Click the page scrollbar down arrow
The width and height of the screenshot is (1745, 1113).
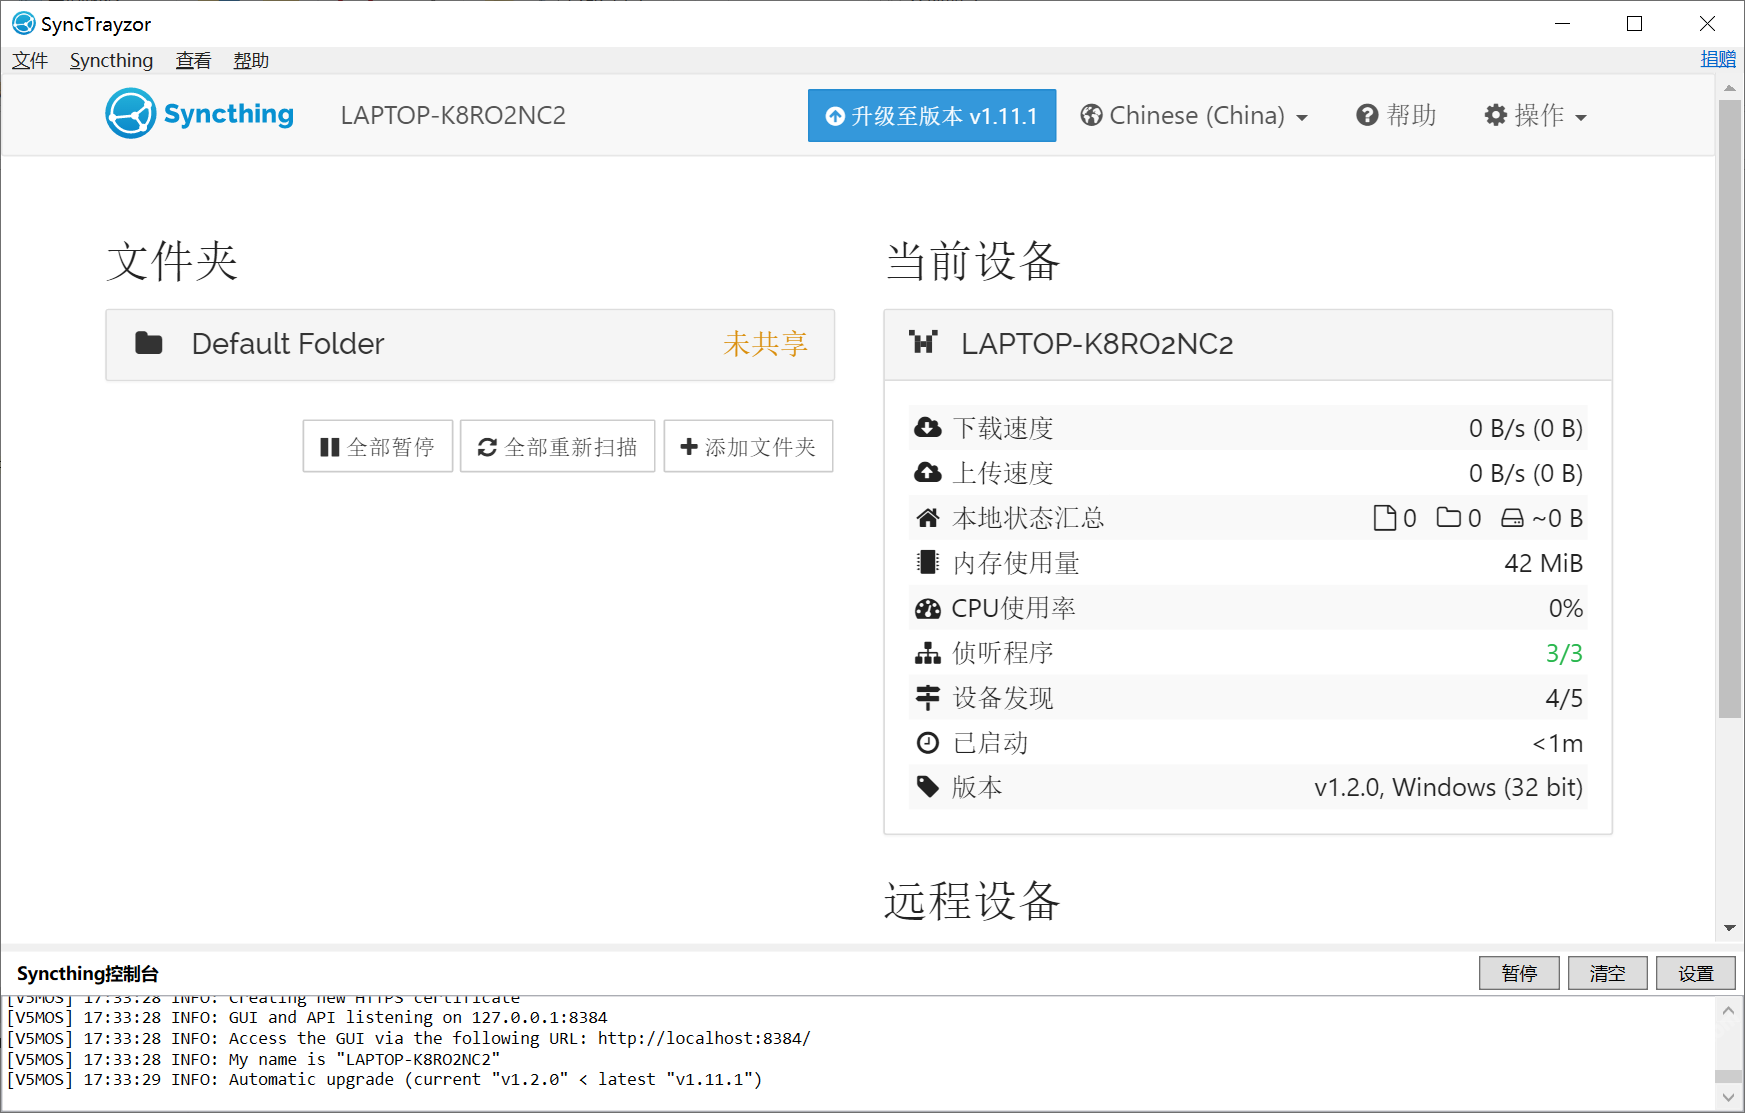(1729, 928)
